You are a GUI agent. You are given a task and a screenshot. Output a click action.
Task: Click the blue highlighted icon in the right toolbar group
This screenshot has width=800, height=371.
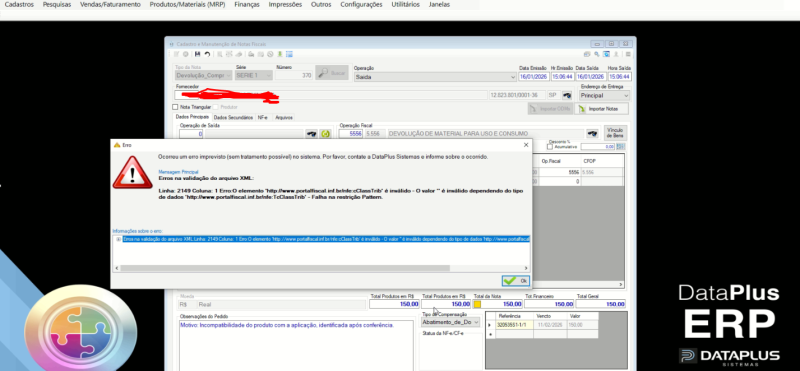607,54
